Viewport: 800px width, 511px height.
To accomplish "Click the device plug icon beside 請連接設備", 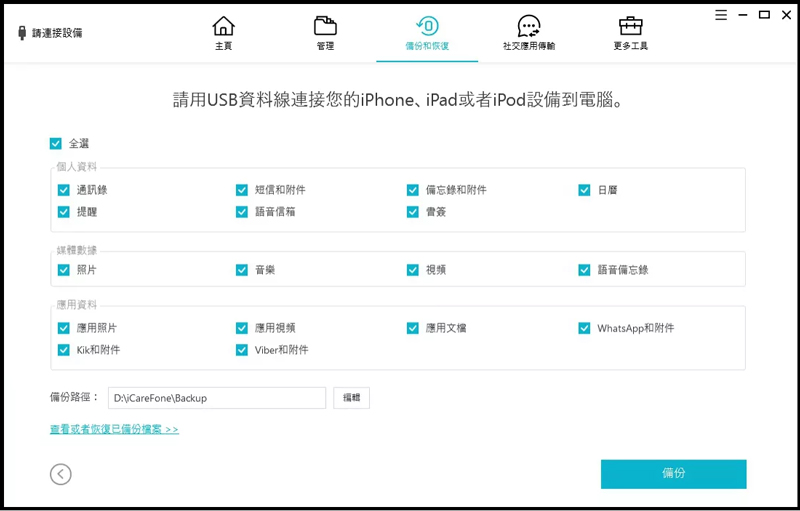I will click(x=22, y=33).
